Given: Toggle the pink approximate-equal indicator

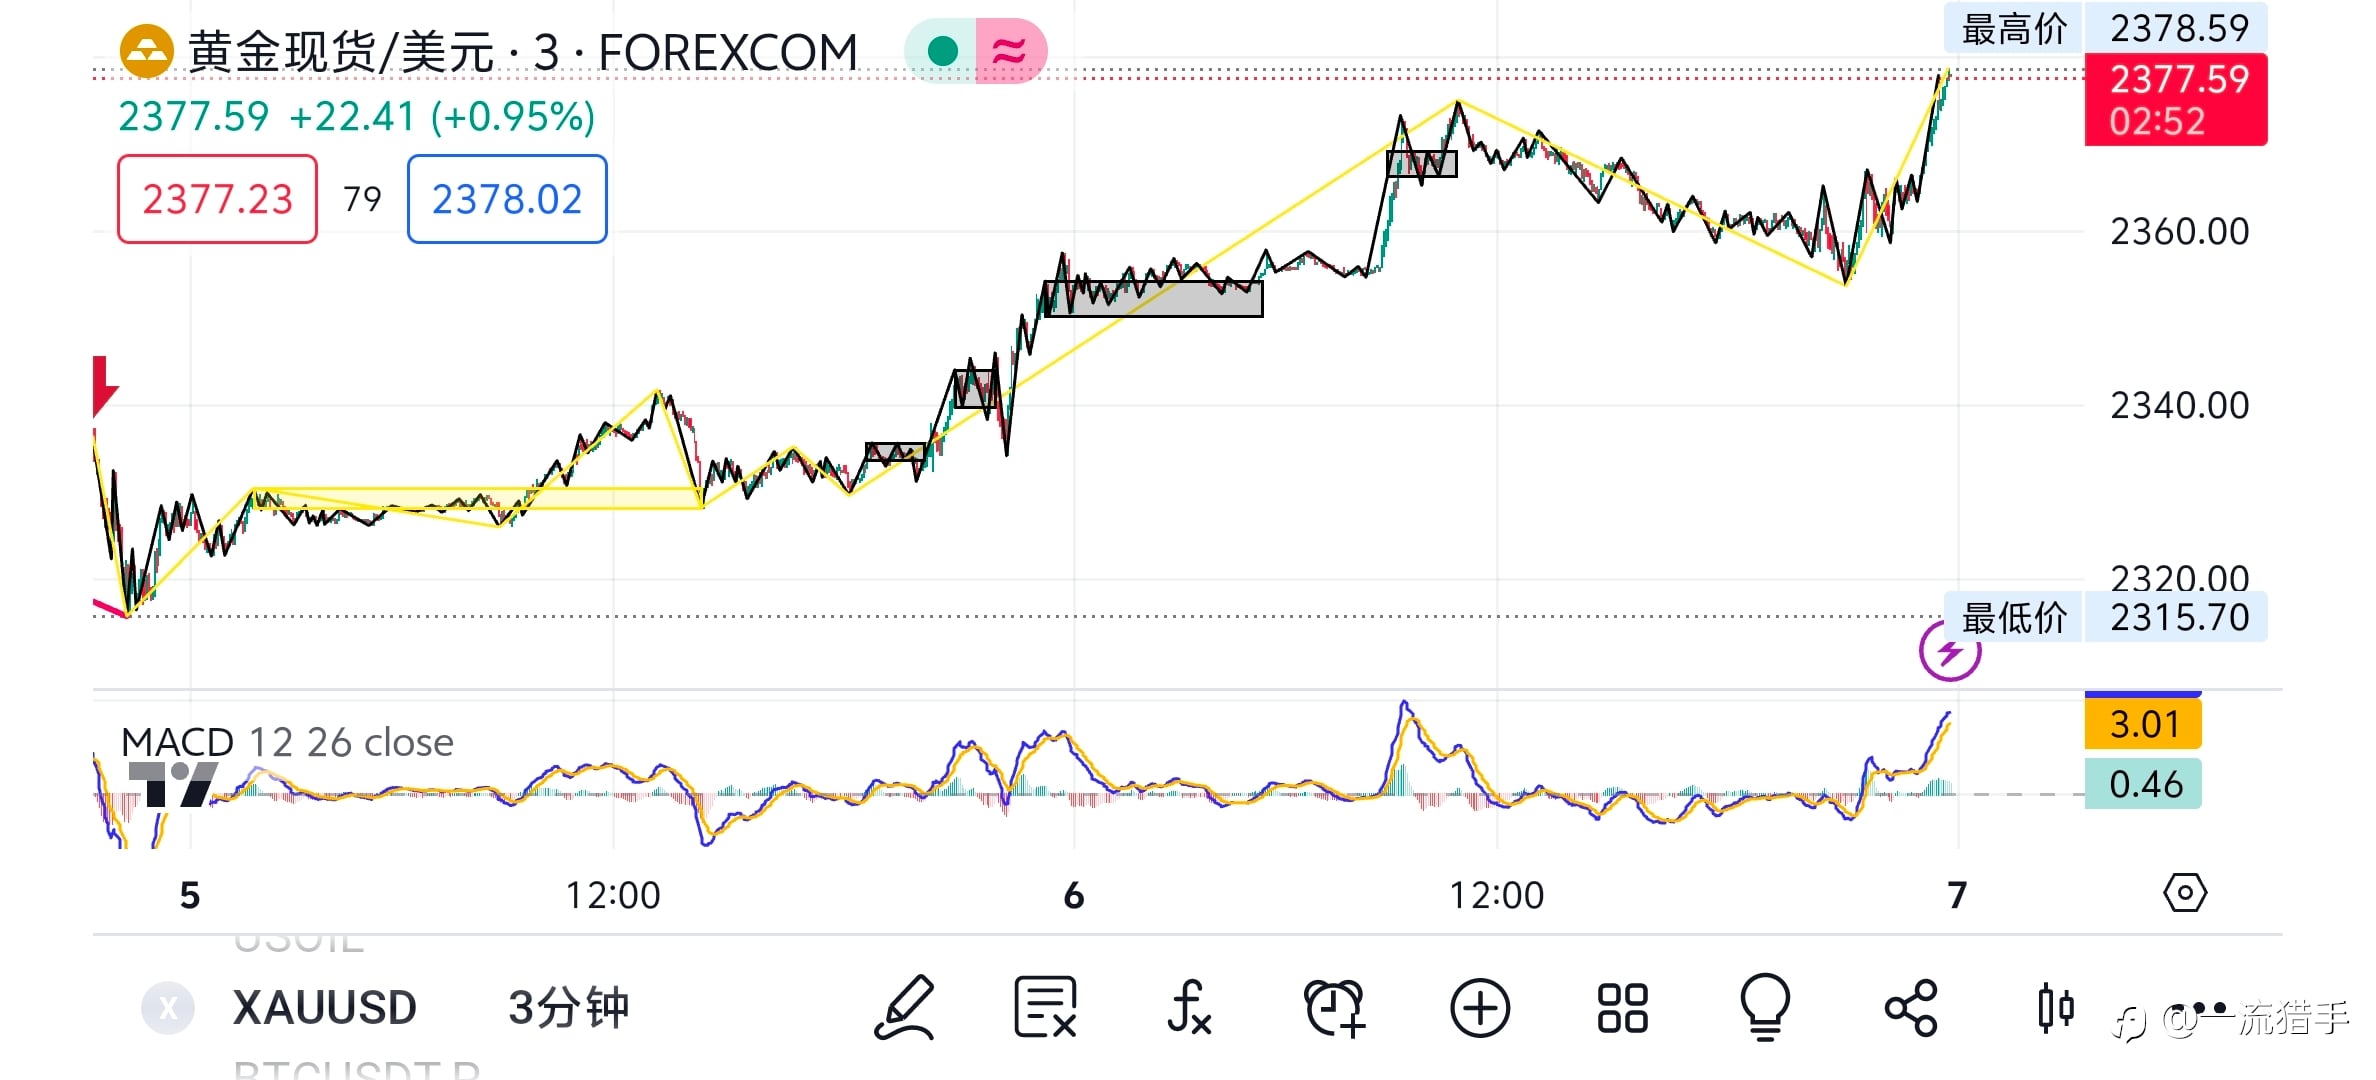Looking at the screenshot, I should 1010,51.
